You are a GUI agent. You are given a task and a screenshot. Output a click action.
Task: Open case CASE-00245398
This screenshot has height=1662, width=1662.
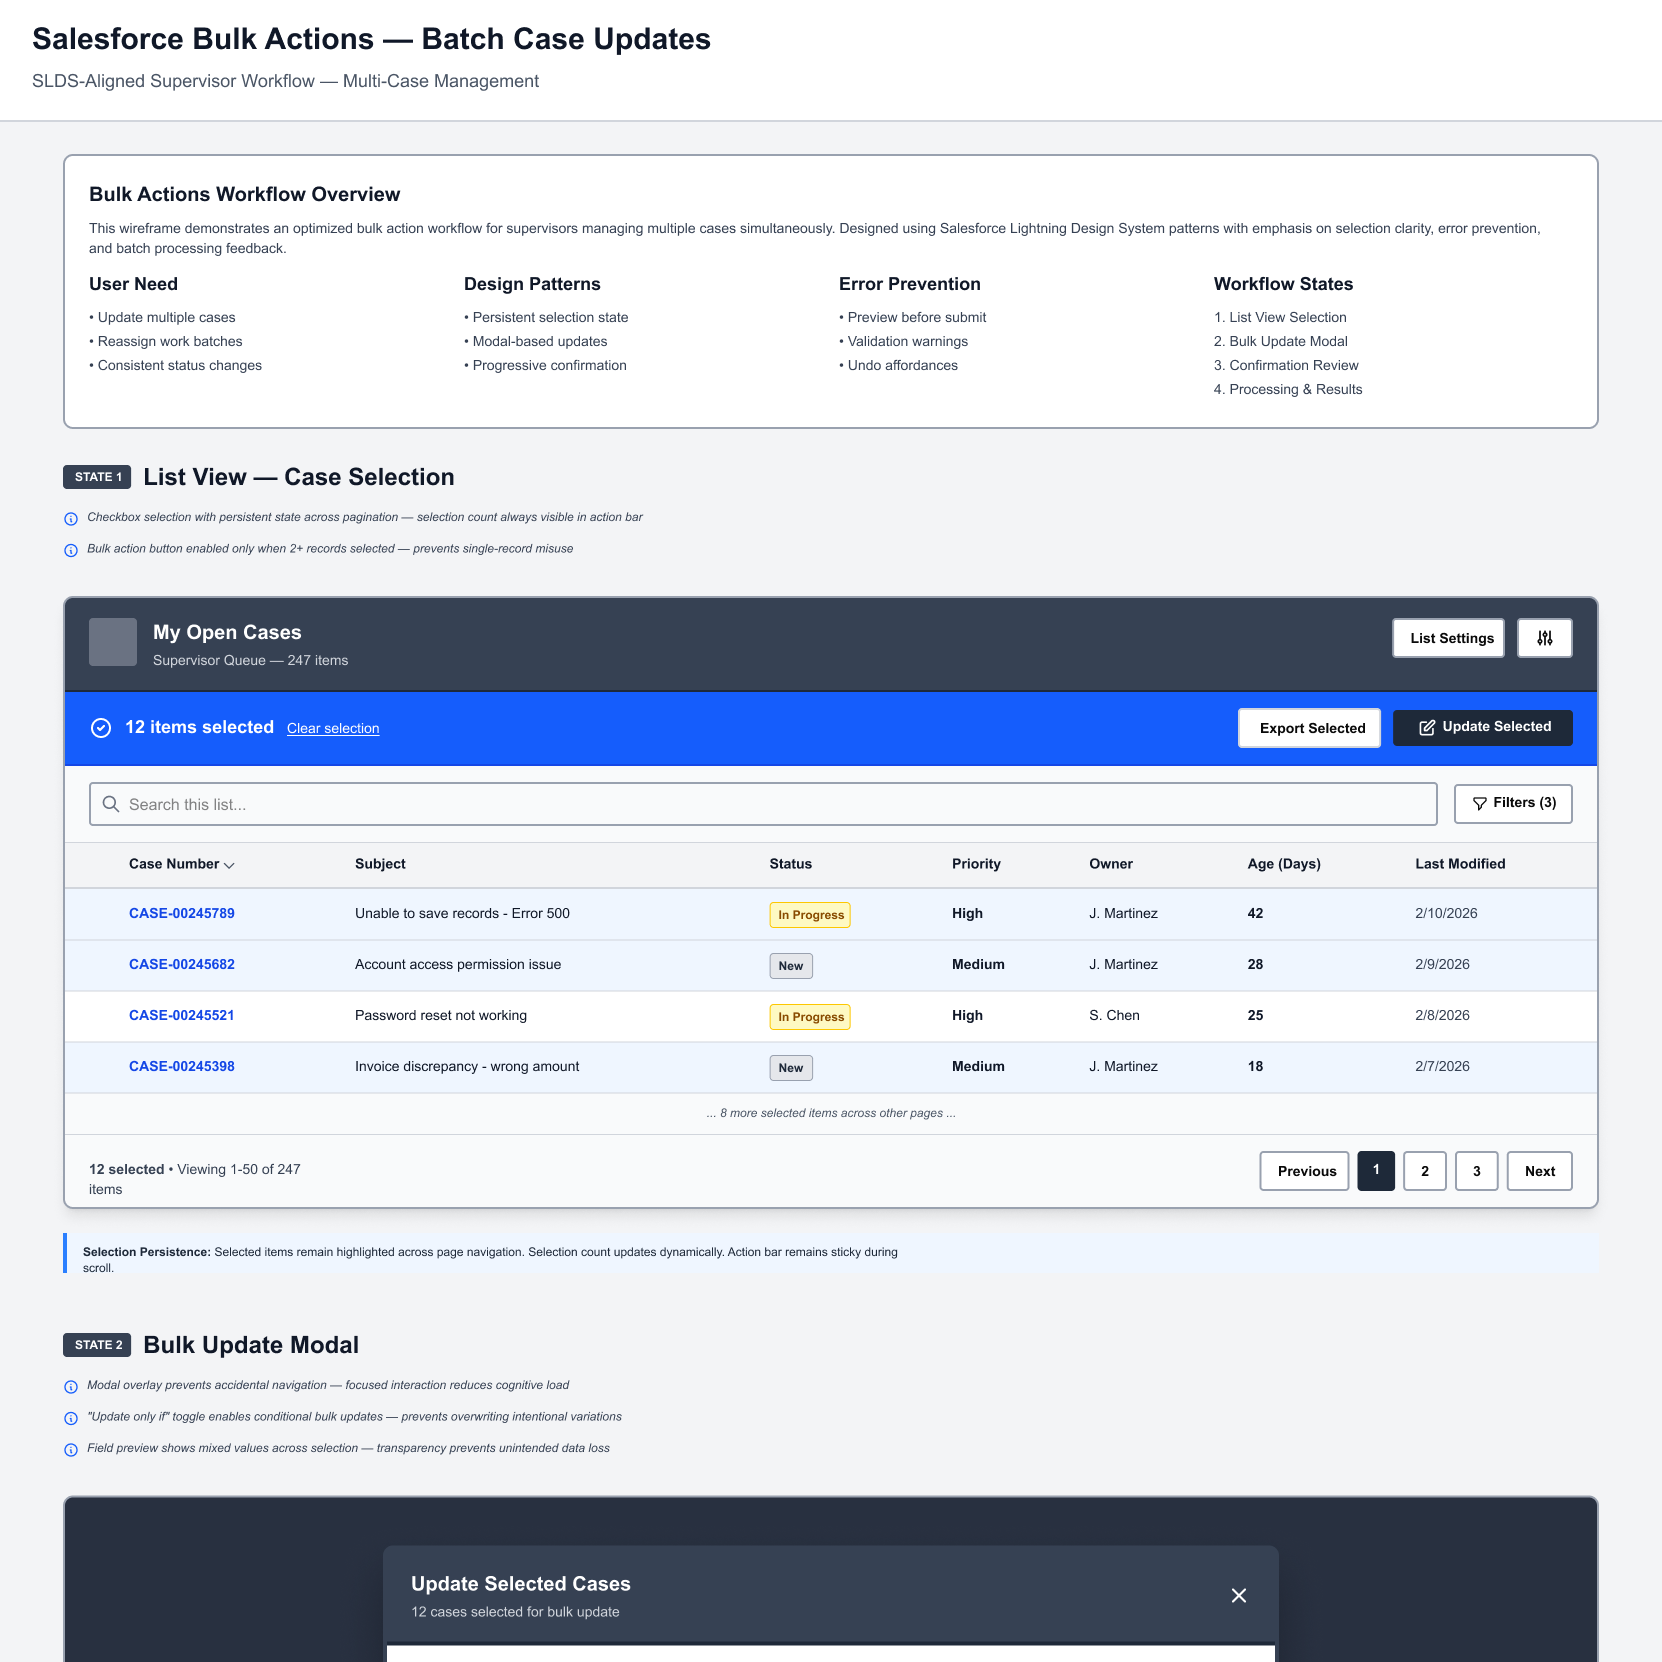[182, 1066]
